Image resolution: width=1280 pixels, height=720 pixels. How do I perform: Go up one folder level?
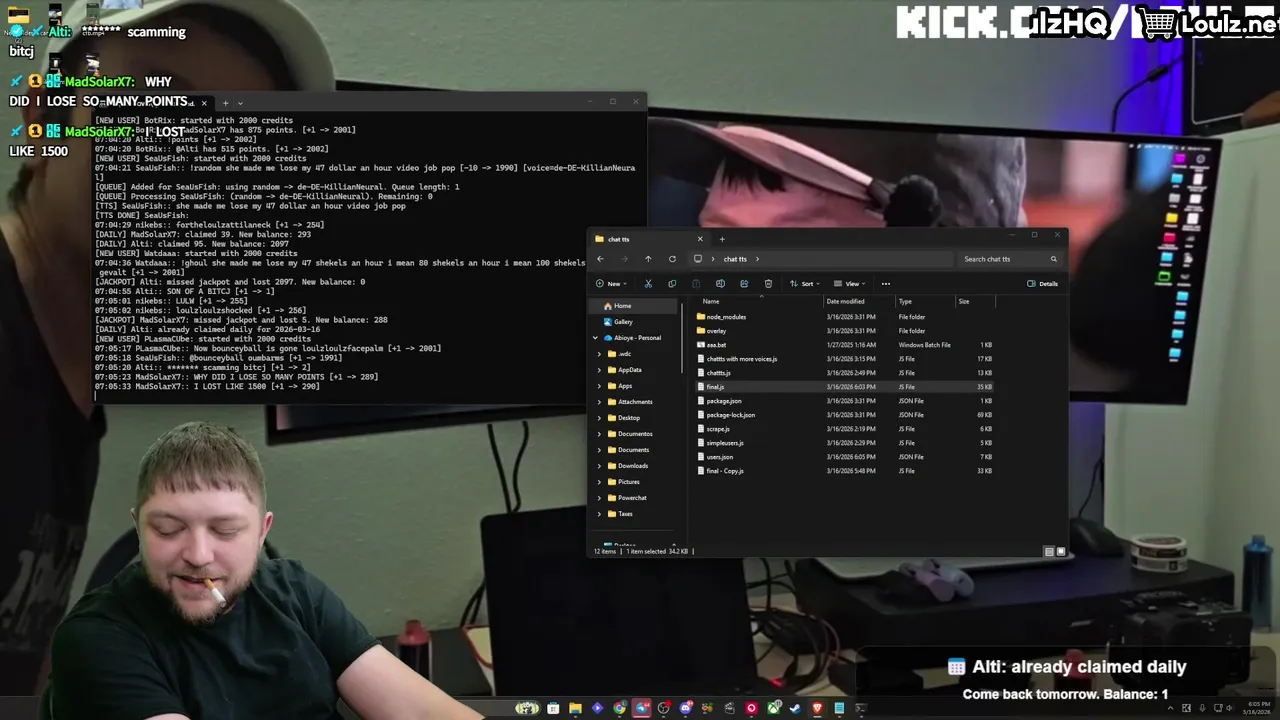[648, 259]
